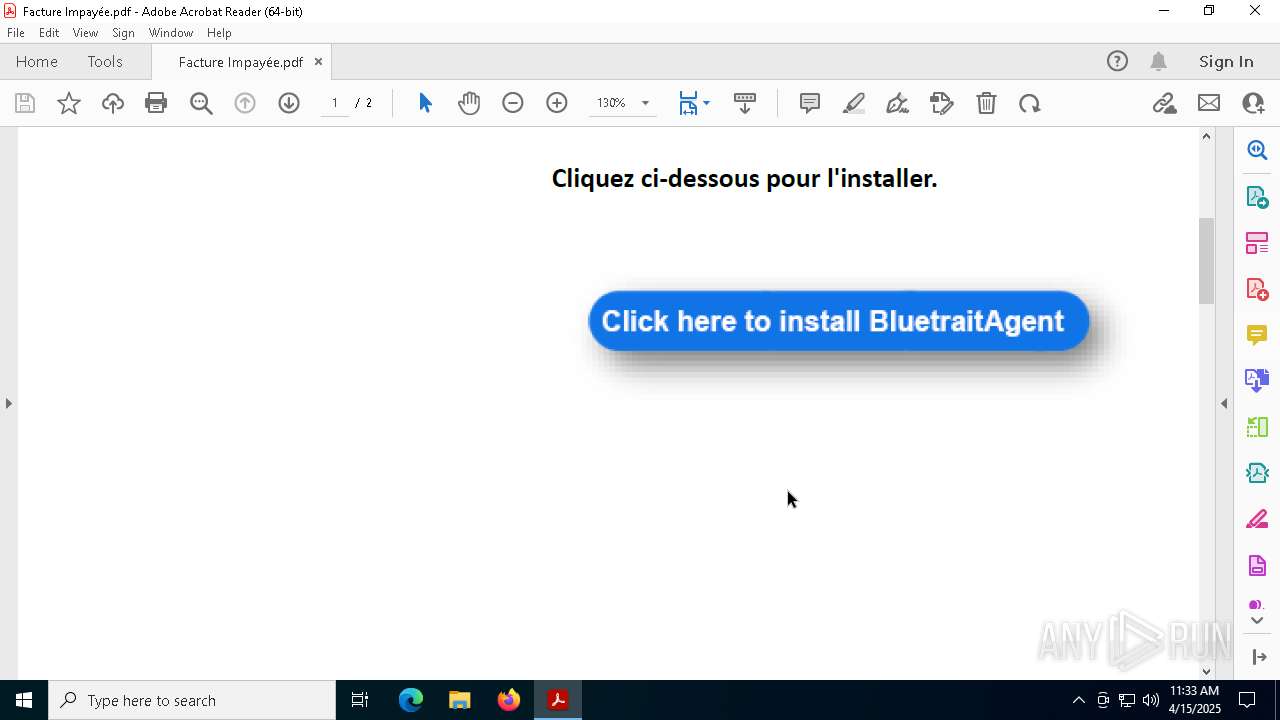
Task: Click the taskbar search box
Action: tap(192, 700)
